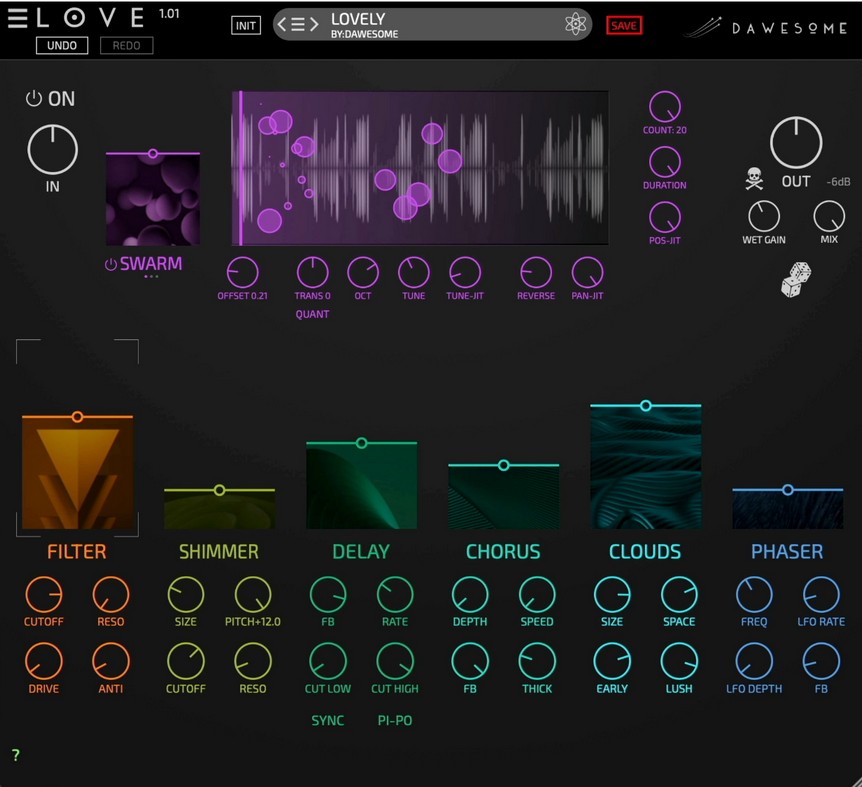Roll the dice randomizer icon

point(795,280)
